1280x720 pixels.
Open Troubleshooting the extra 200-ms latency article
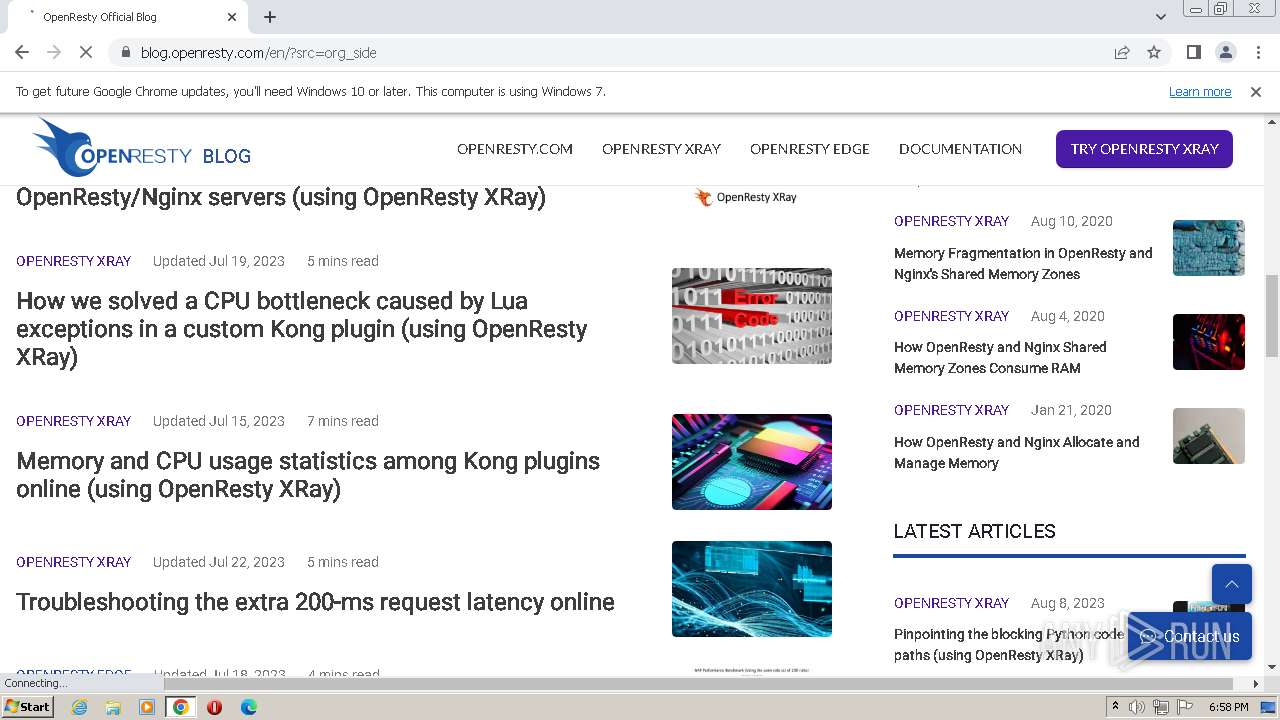click(x=315, y=602)
